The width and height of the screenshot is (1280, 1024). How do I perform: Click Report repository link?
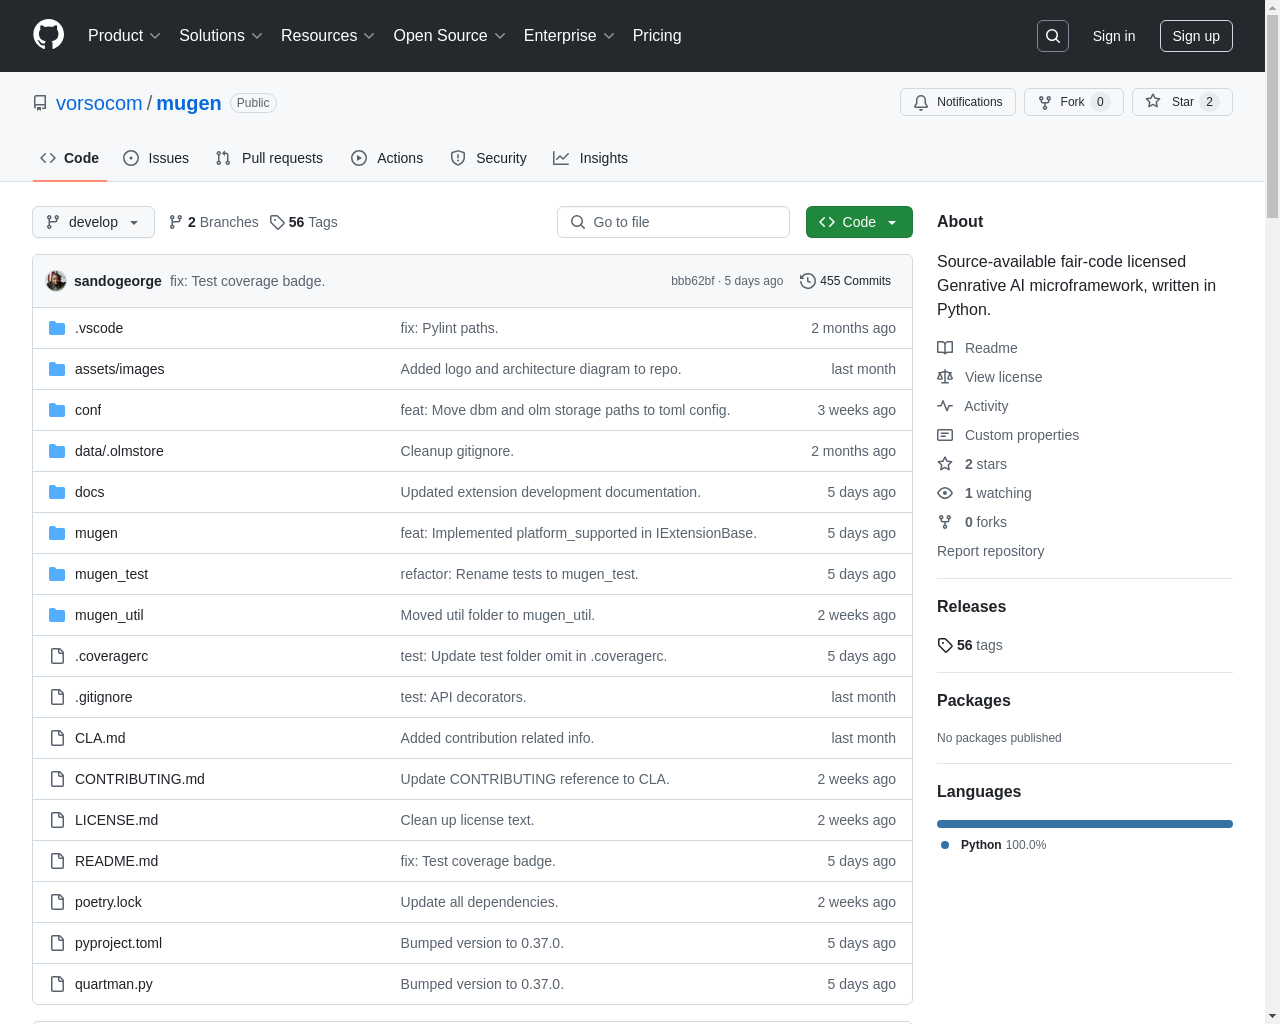coord(990,551)
